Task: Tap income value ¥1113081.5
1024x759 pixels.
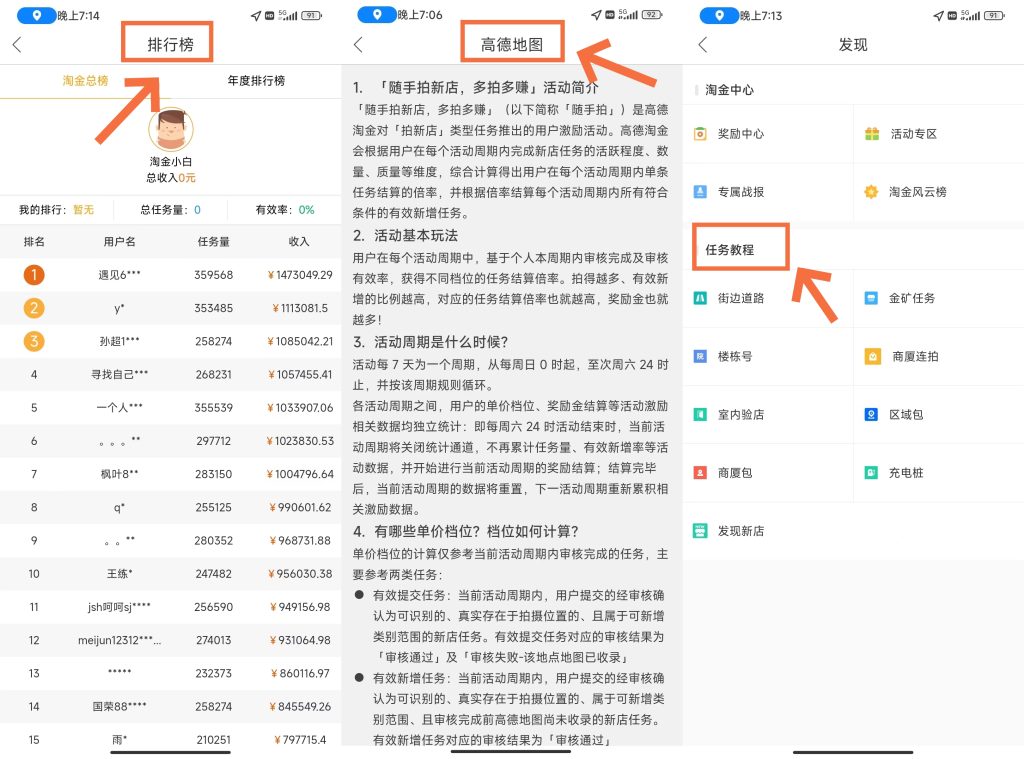Action: (x=300, y=308)
